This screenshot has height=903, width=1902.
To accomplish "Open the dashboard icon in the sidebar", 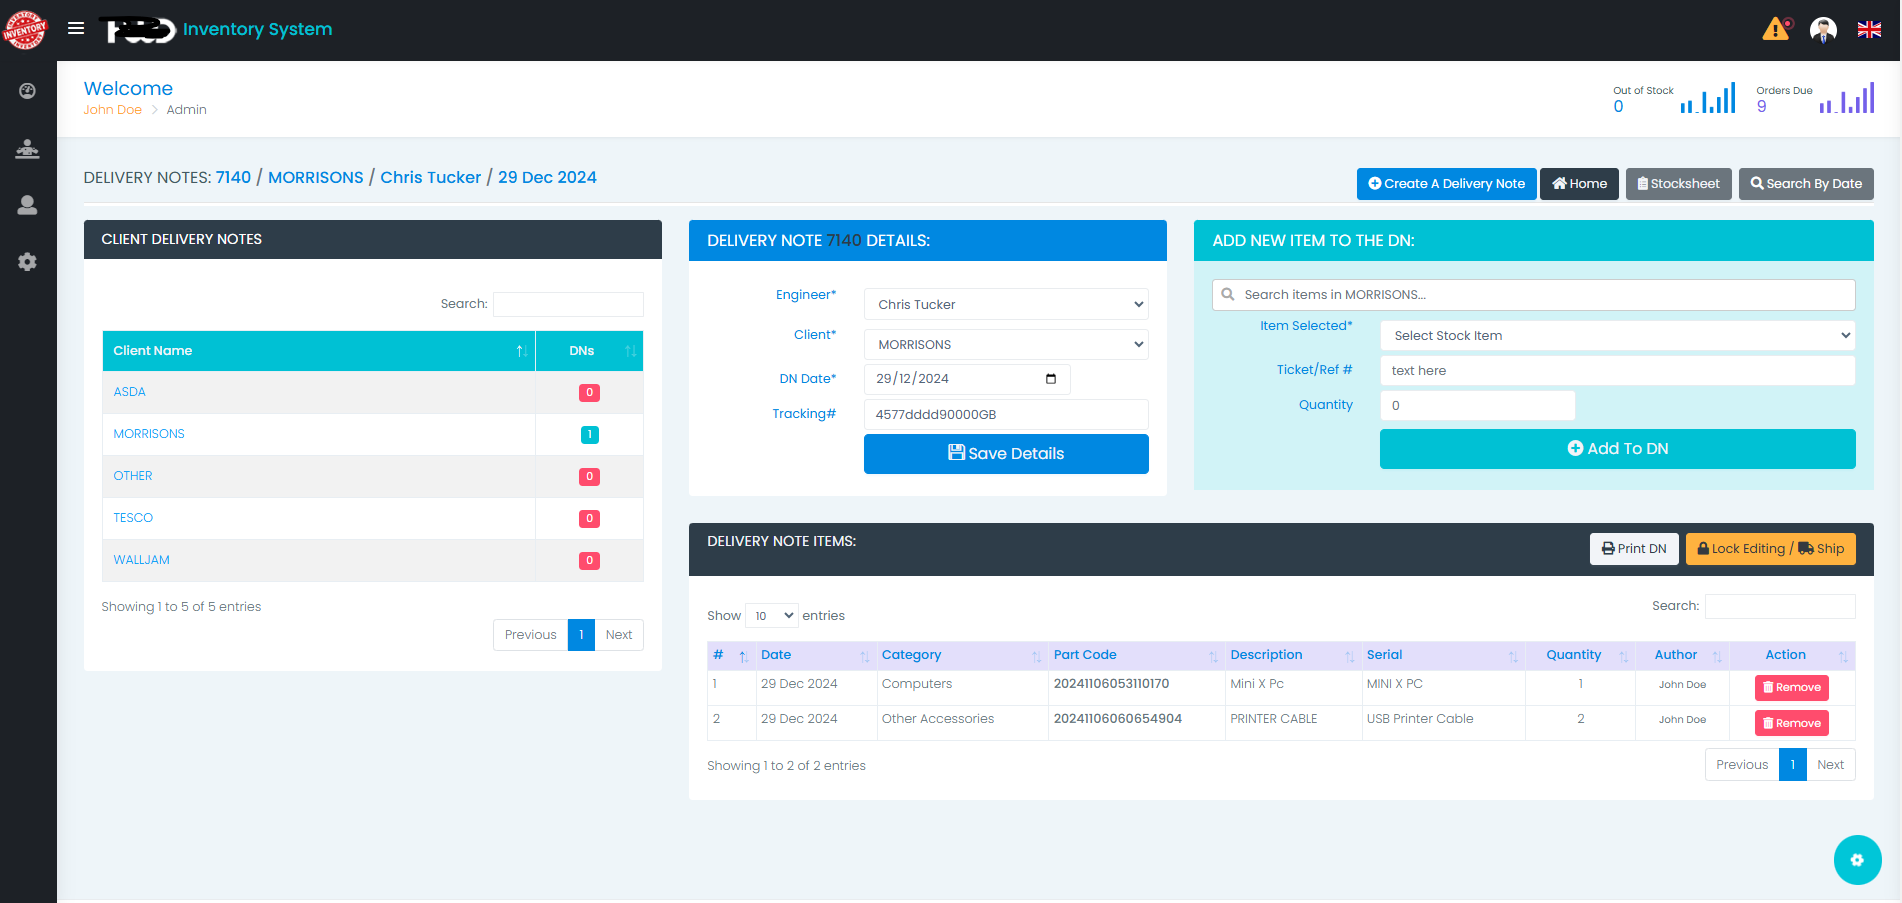I will (28, 91).
